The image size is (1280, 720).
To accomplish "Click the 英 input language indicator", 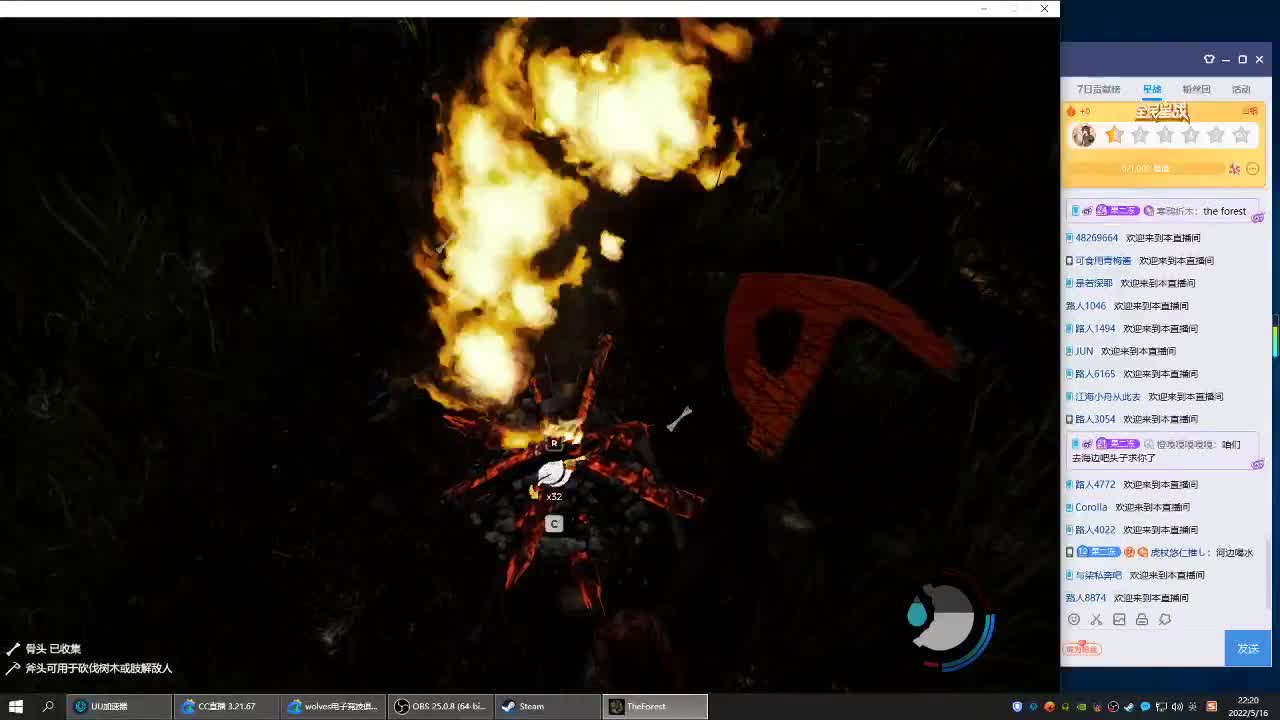I will (x=1193, y=707).
